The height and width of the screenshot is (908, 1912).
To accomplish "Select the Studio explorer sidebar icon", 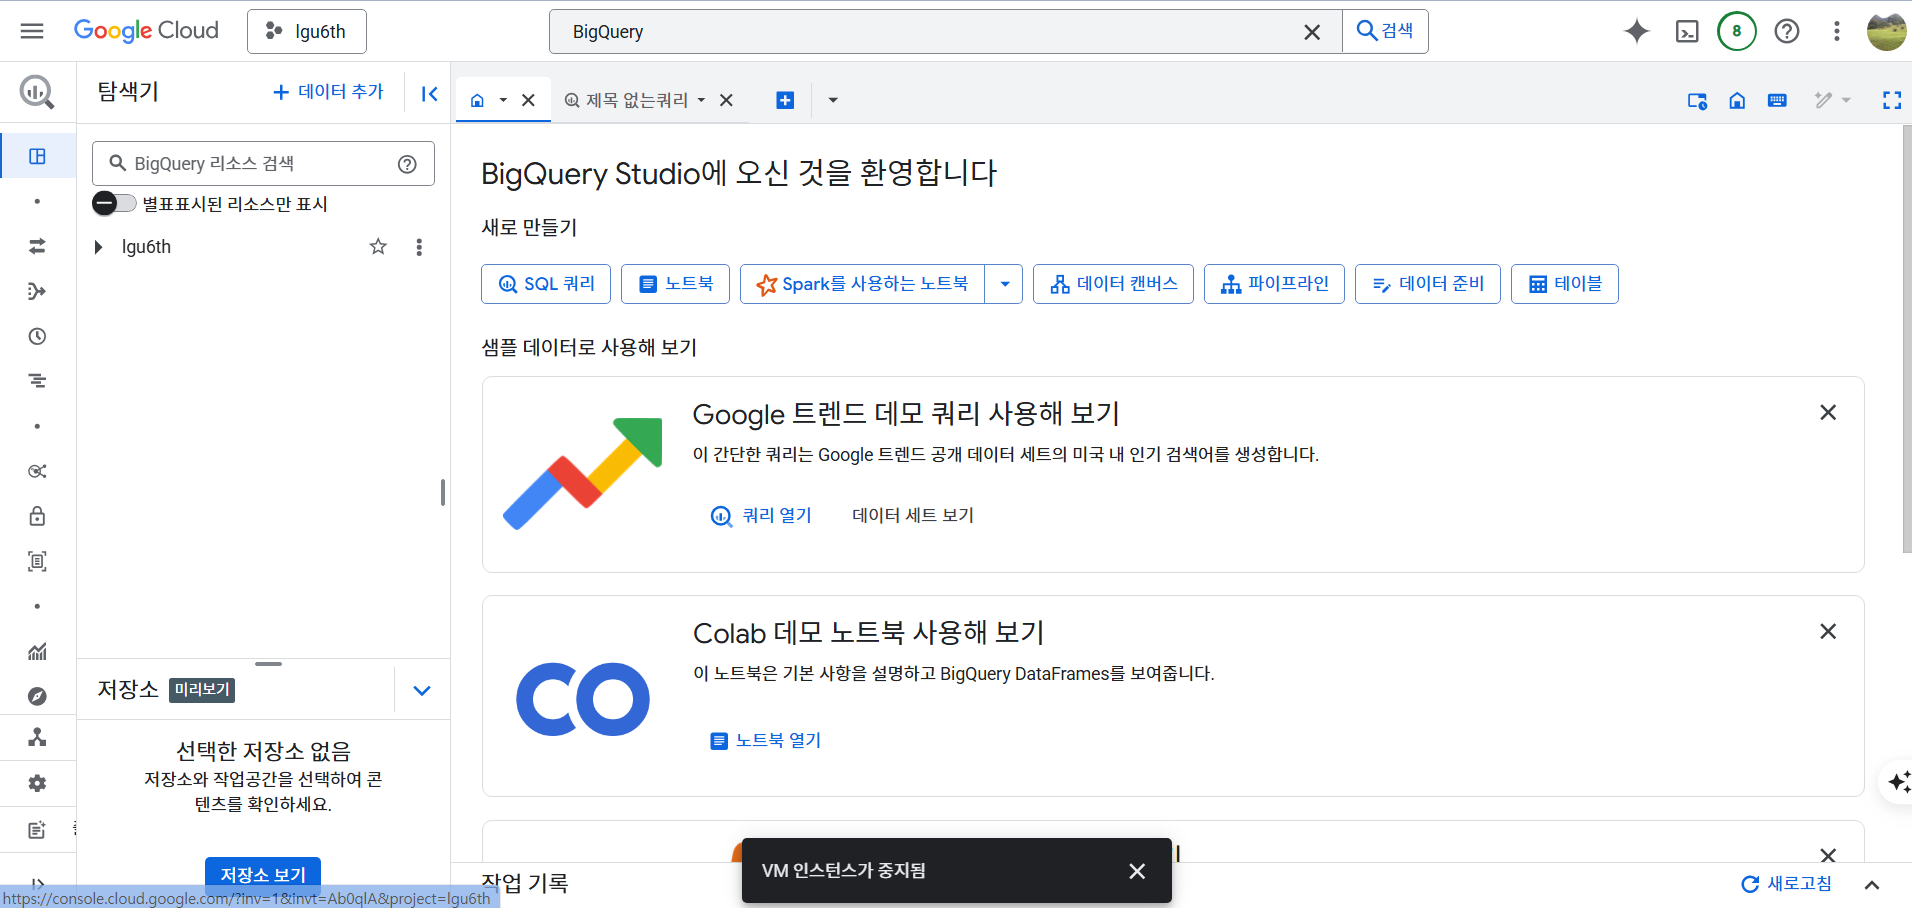I will coord(37,156).
